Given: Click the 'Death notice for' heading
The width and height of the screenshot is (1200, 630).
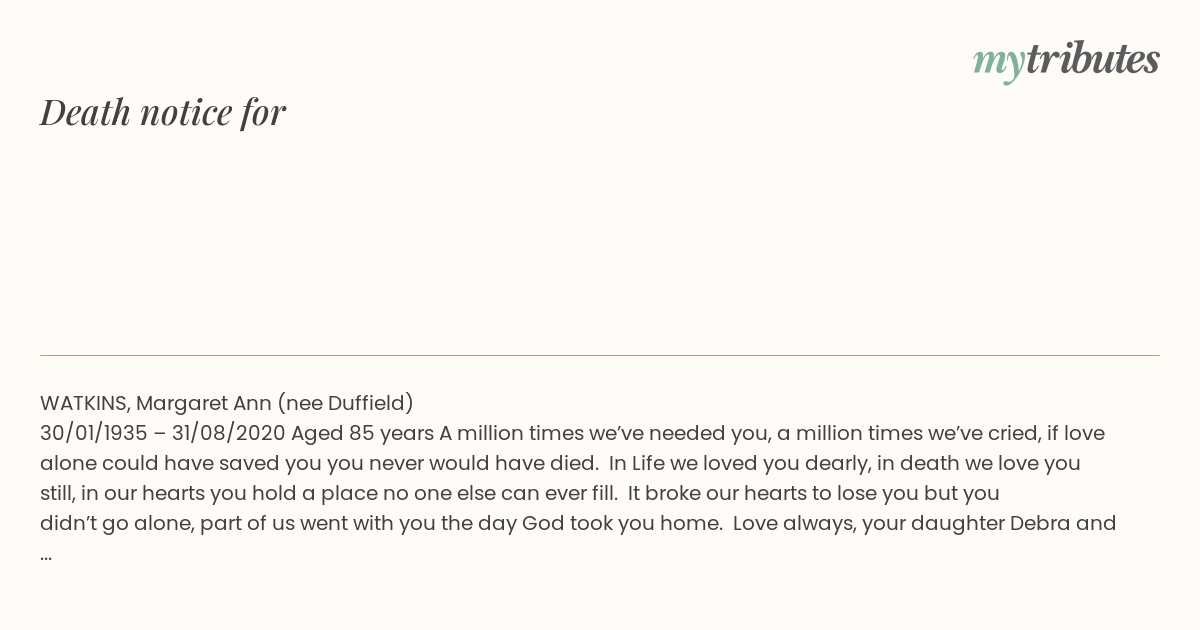Looking at the screenshot, I should tap(163, 113).
